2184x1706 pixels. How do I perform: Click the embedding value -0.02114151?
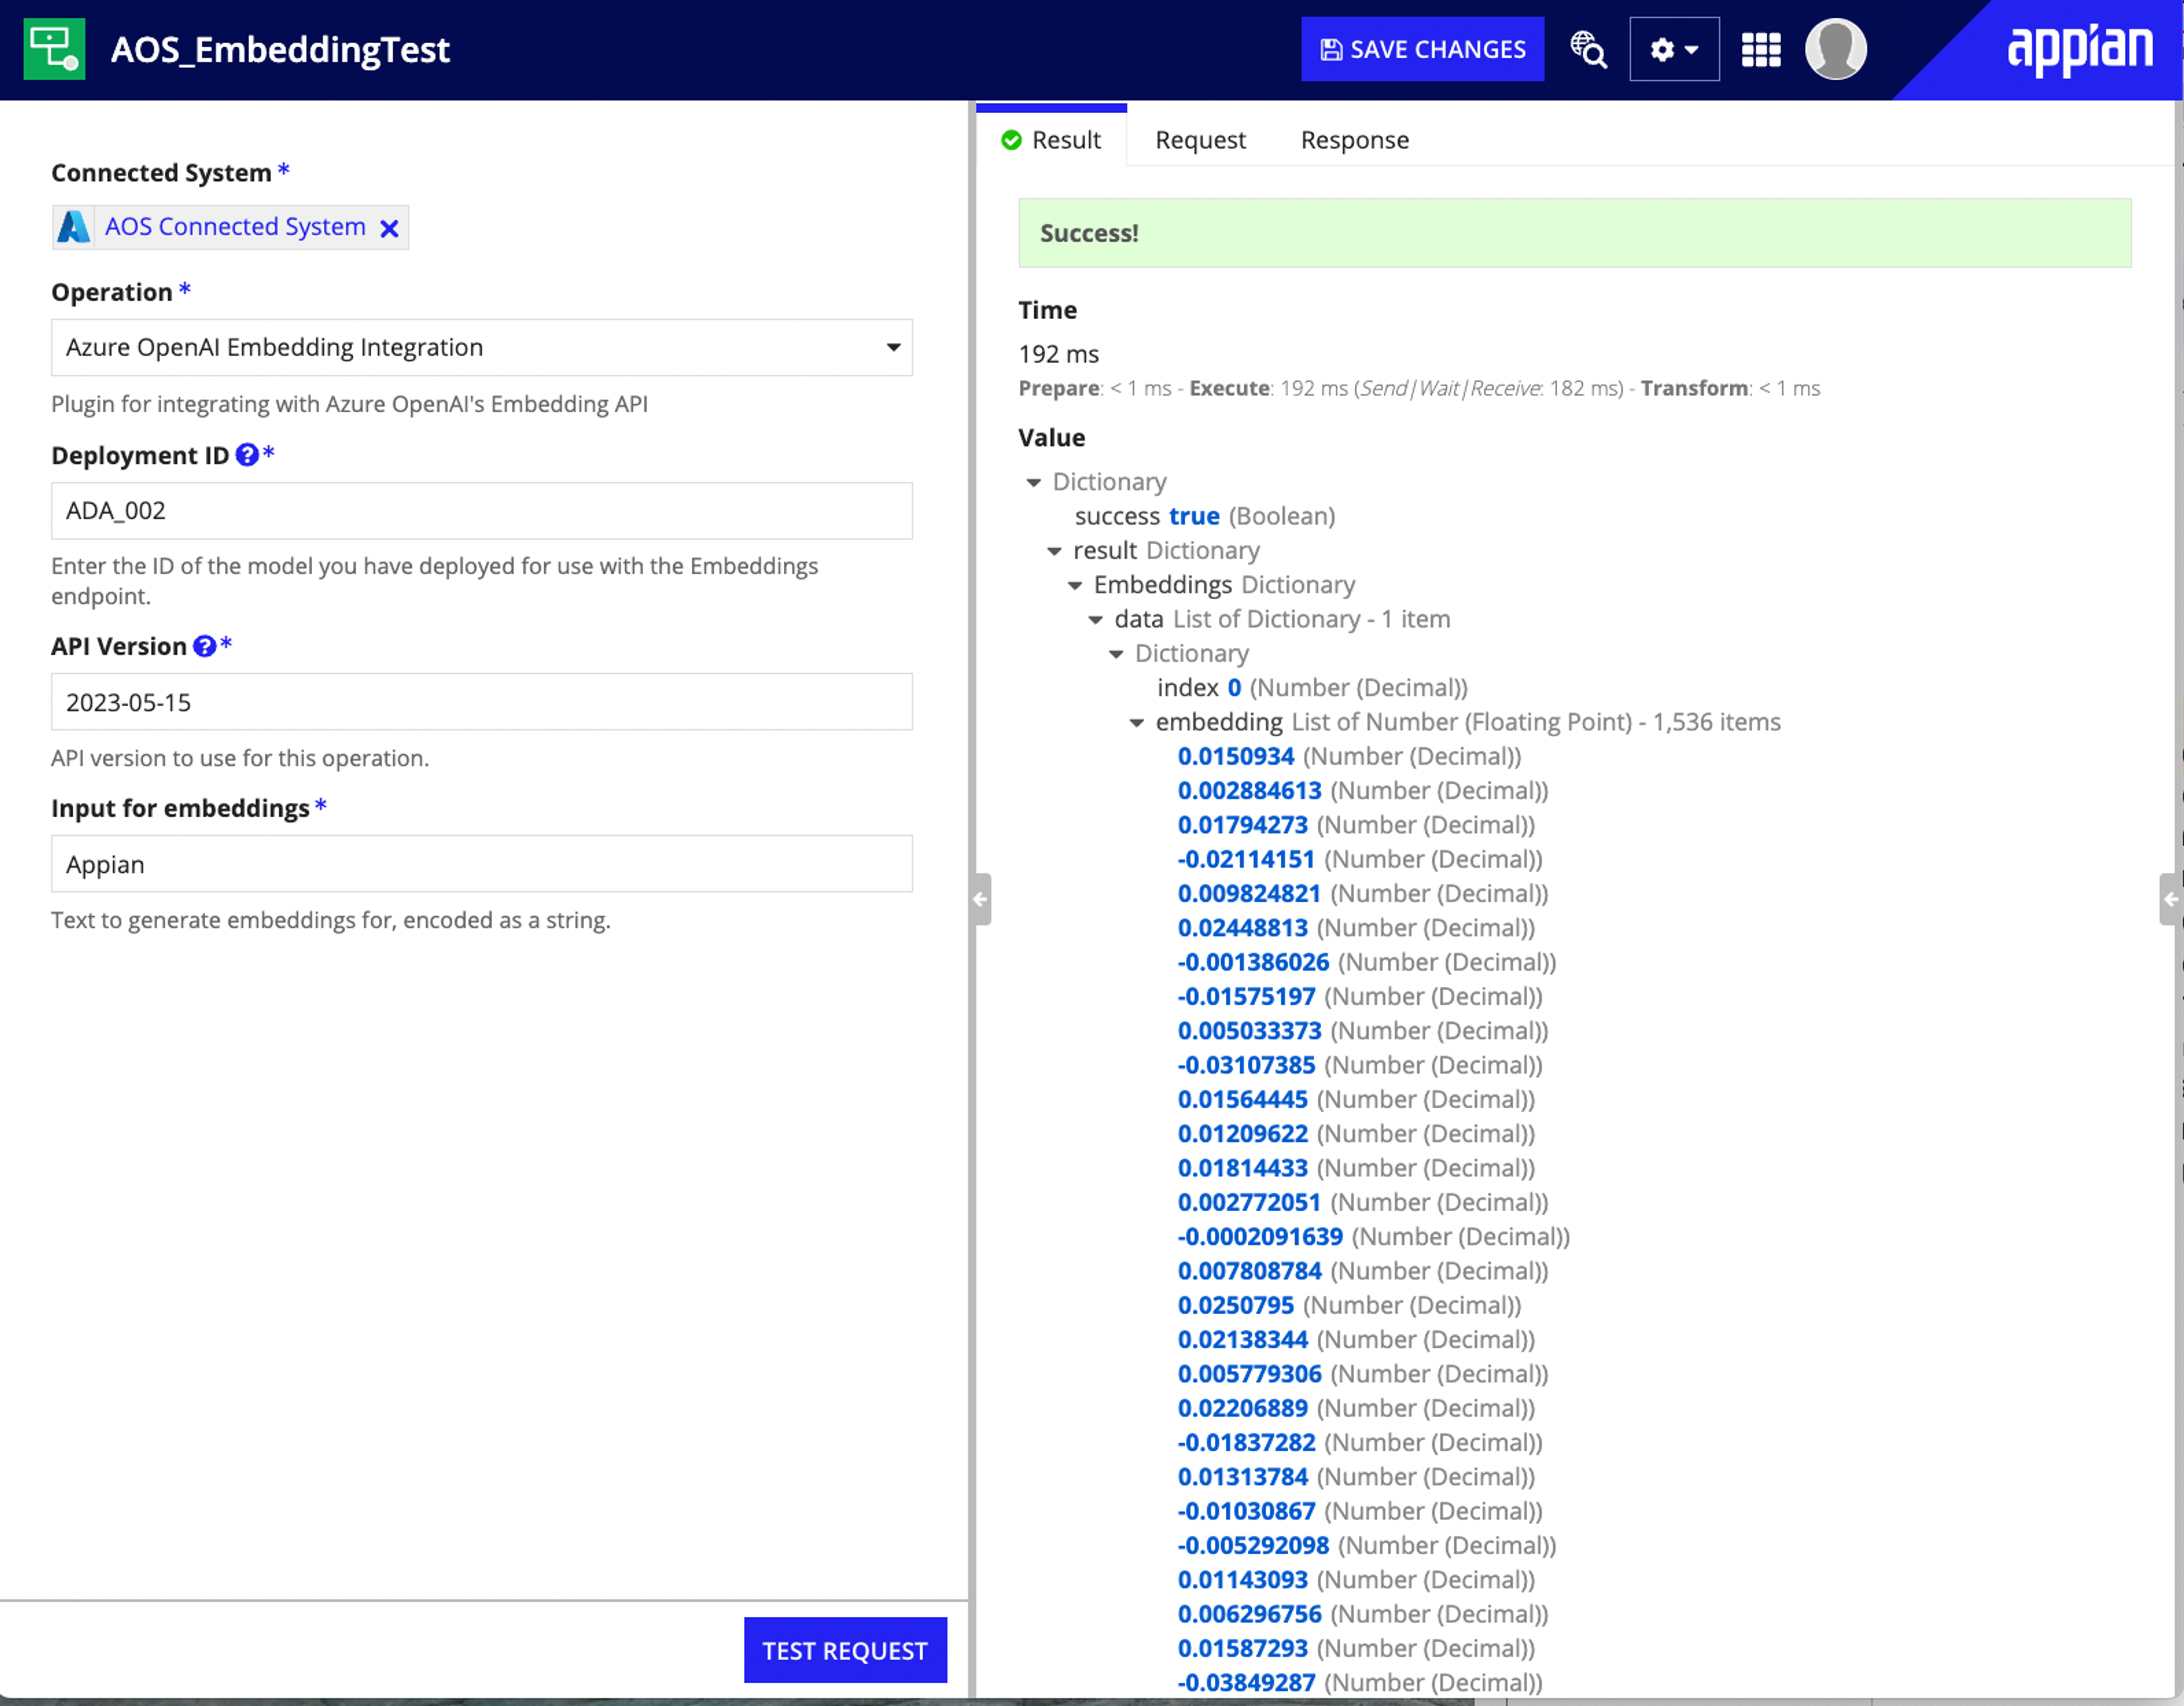point(1246,859)
